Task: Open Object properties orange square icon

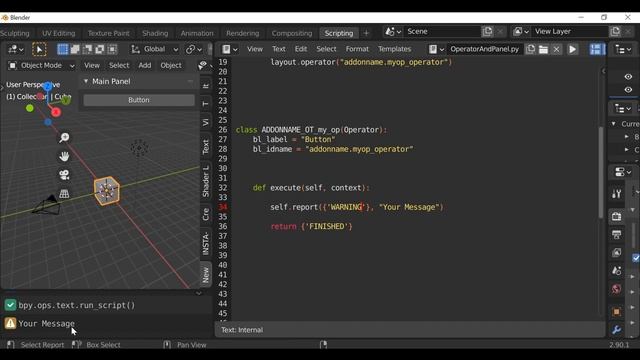Action: click(616, 312)
